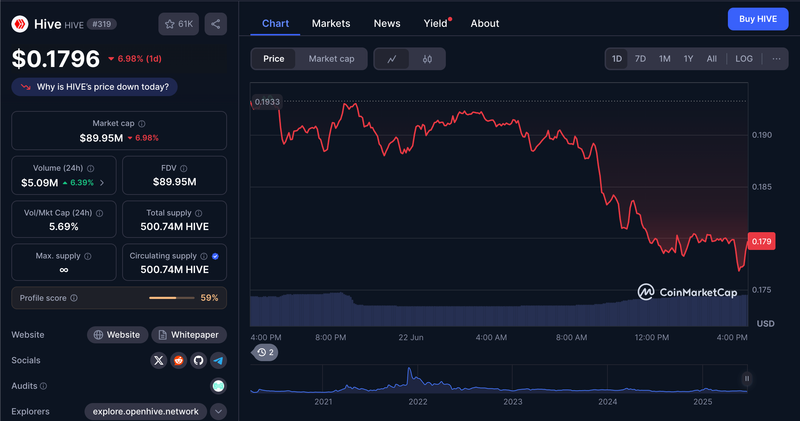This screenshot has width=800, height=421.
Task: Switch chart to Market cap mode
Action: pos(331,59)
